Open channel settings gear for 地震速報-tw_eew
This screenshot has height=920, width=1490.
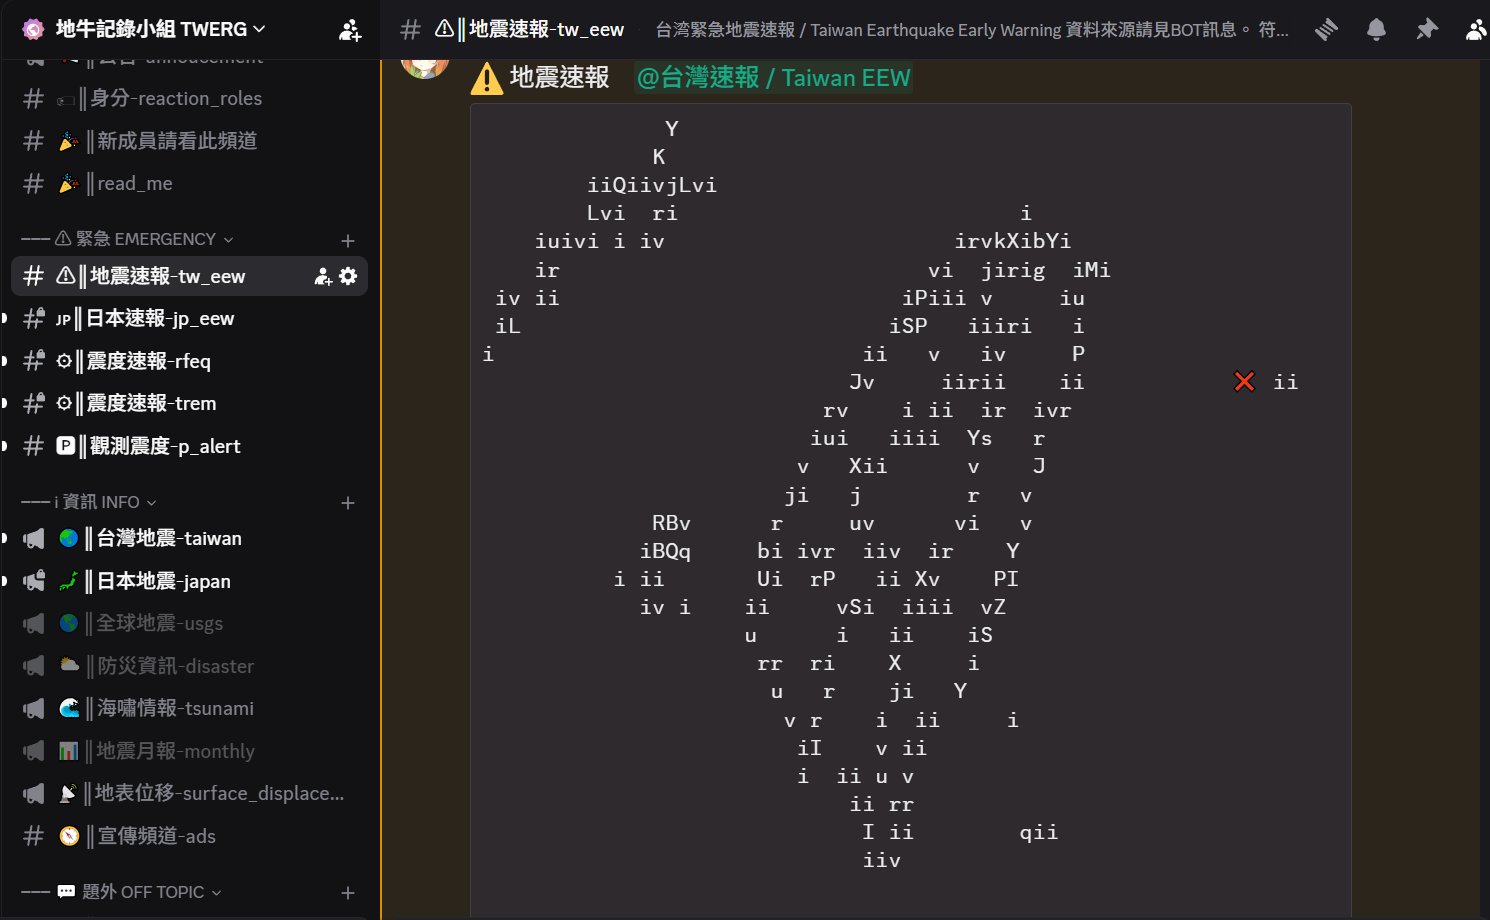pyautogui.click(x=347, y=276)
